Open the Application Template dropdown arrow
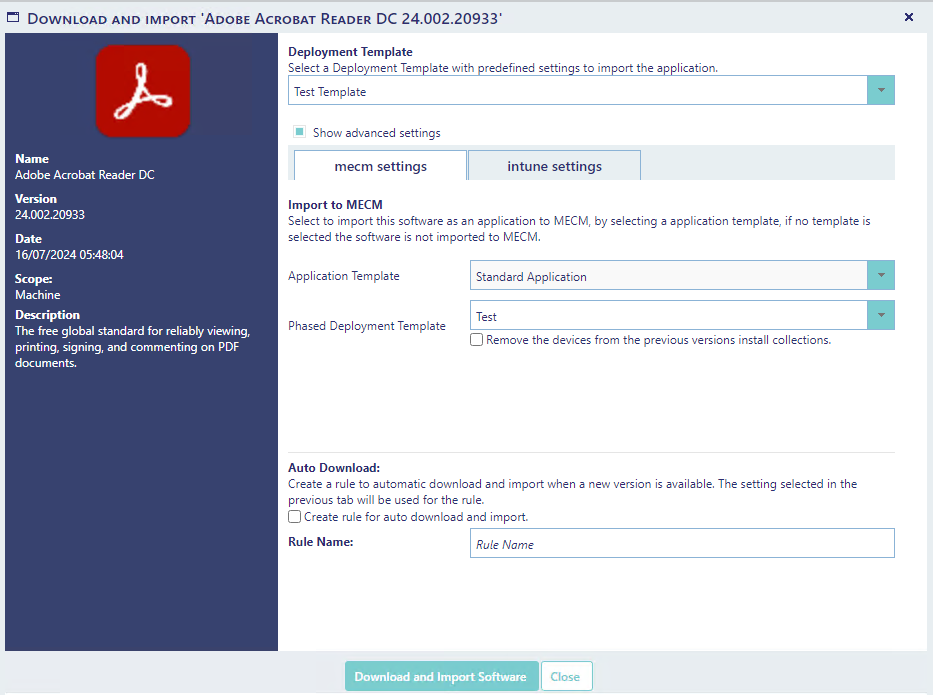This screenshot has width=933, height=695. (881, 276)
